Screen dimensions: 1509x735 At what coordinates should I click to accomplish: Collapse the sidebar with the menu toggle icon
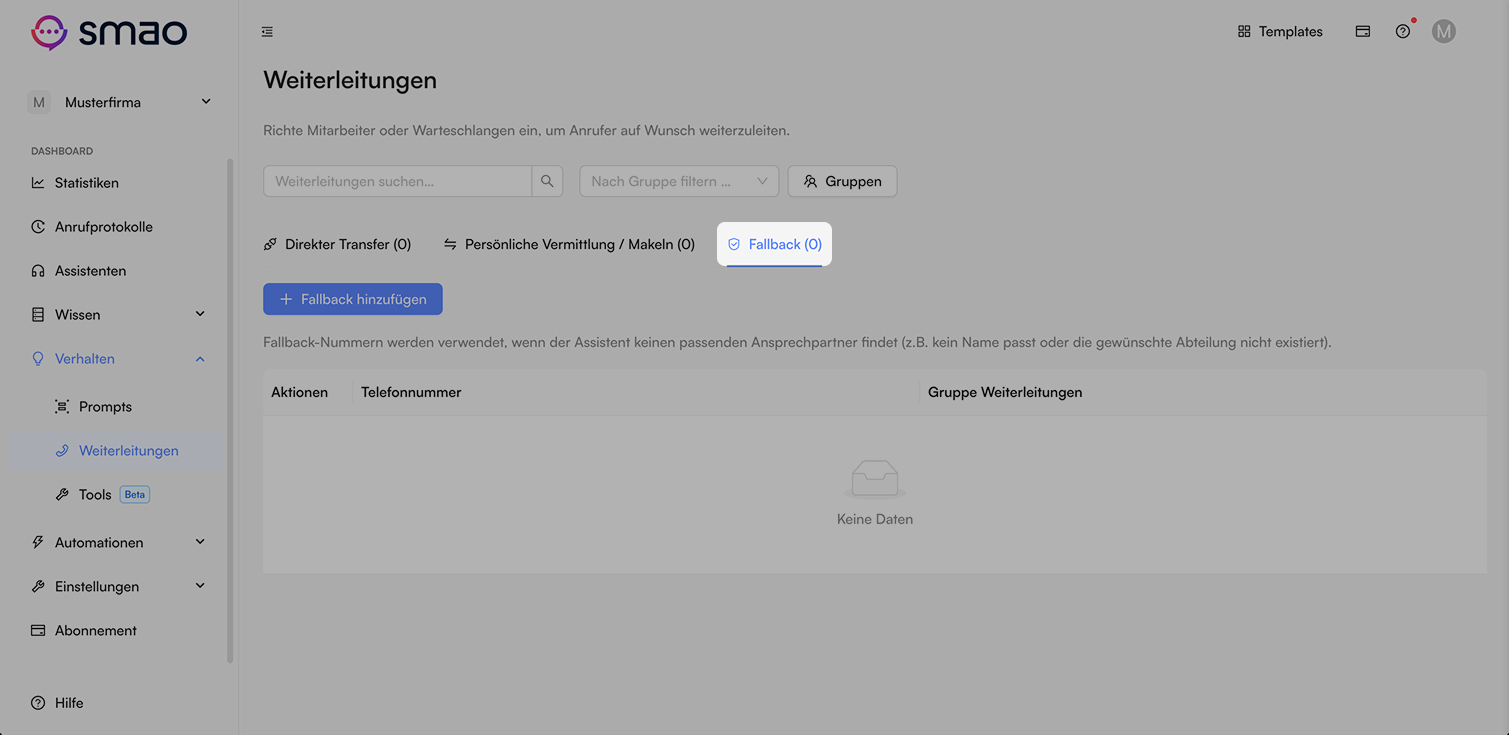pos(267,32)
